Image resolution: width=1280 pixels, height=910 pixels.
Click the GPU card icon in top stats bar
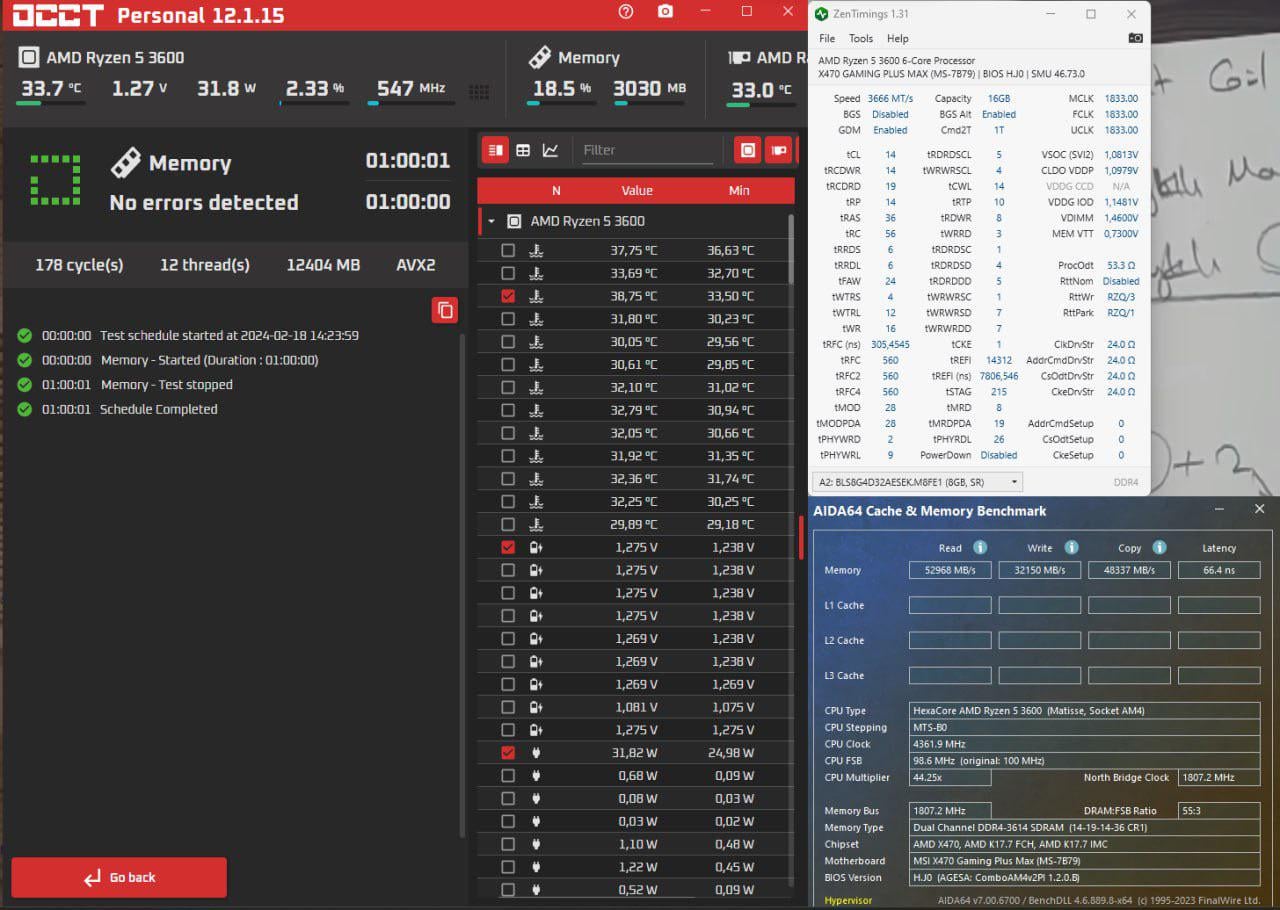[x=740, y=57]
